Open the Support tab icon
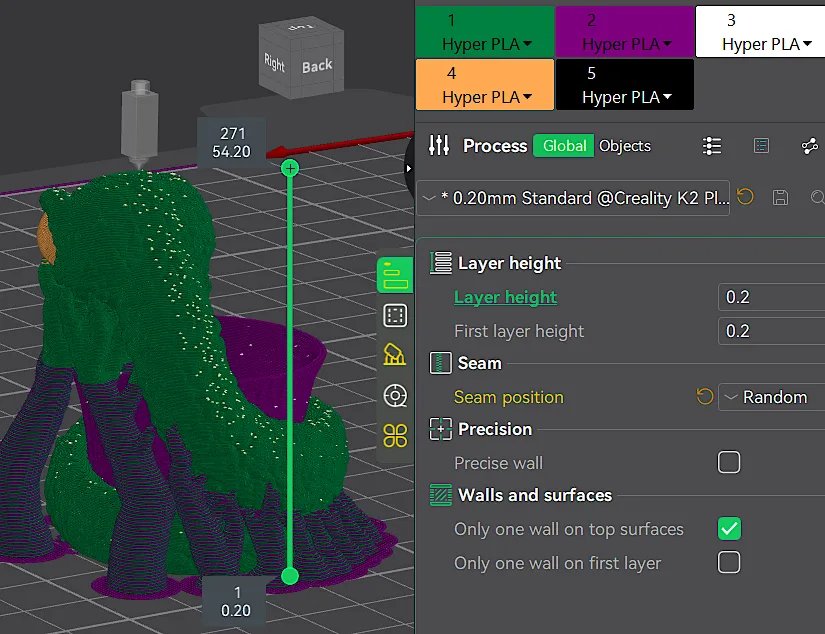Screen dimensions: 825x634 click(x=395, y=355)
